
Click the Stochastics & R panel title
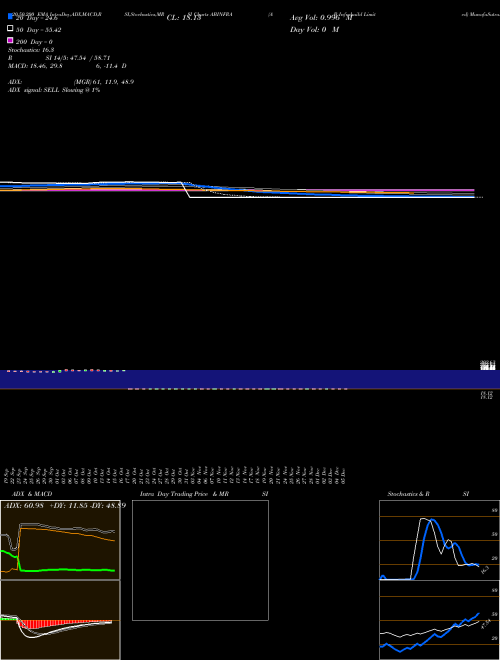pyautogui.click(x=409, y=494)
